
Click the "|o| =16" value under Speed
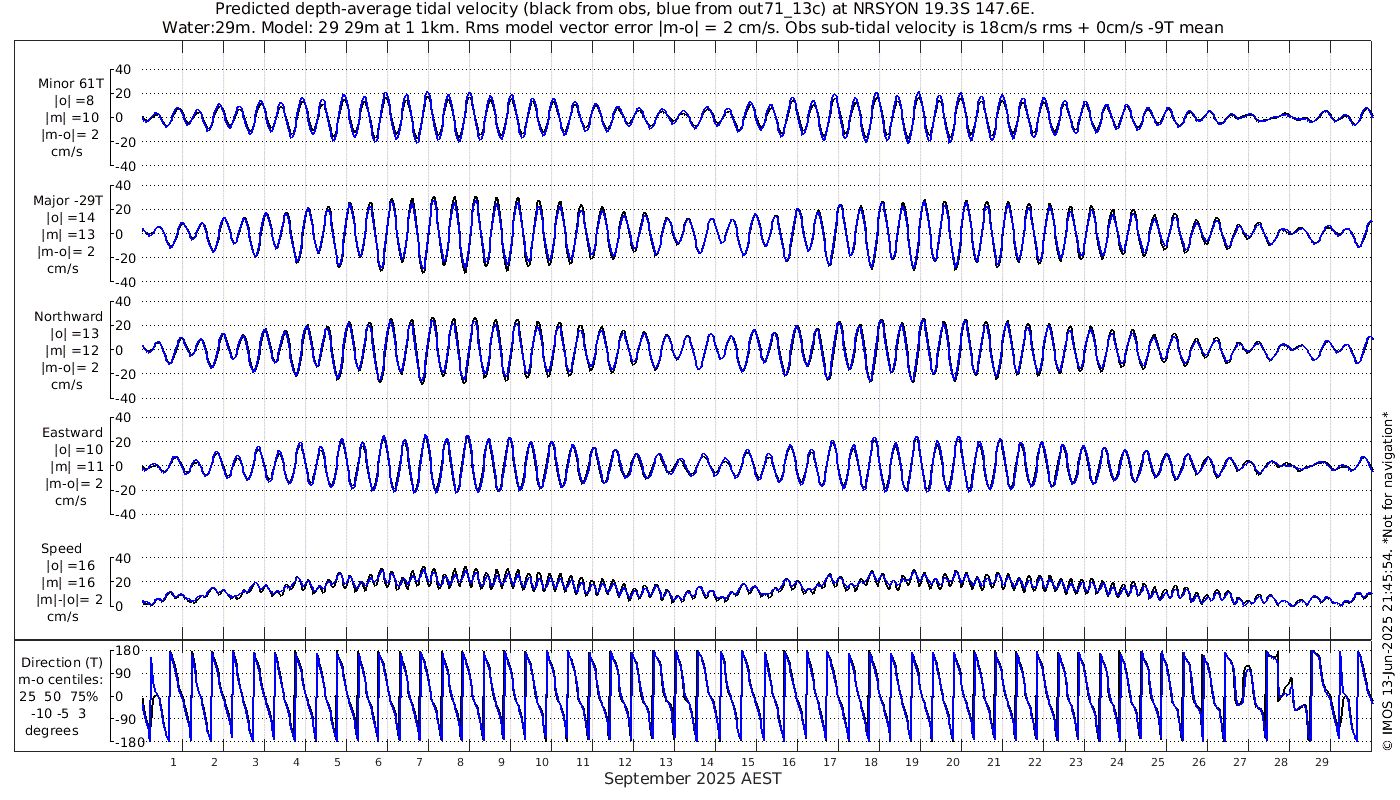coord(71,566)
